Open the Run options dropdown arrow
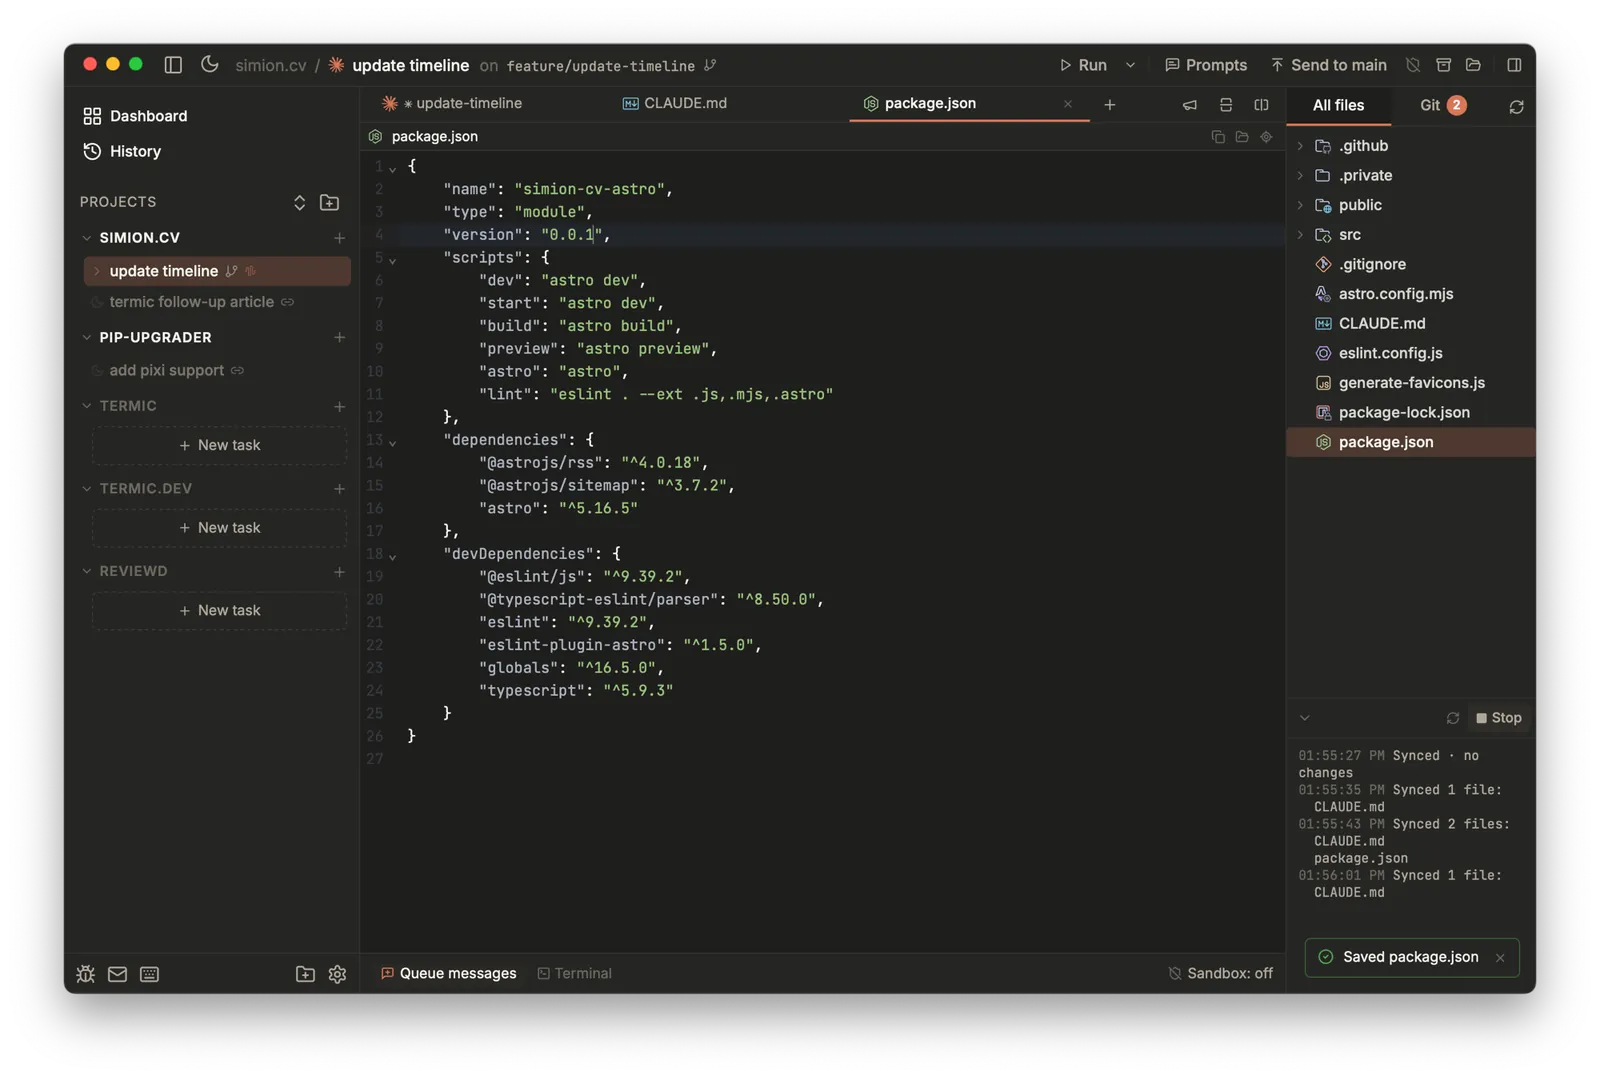The image size is (1600, 1078). [x=1131, y=65]
